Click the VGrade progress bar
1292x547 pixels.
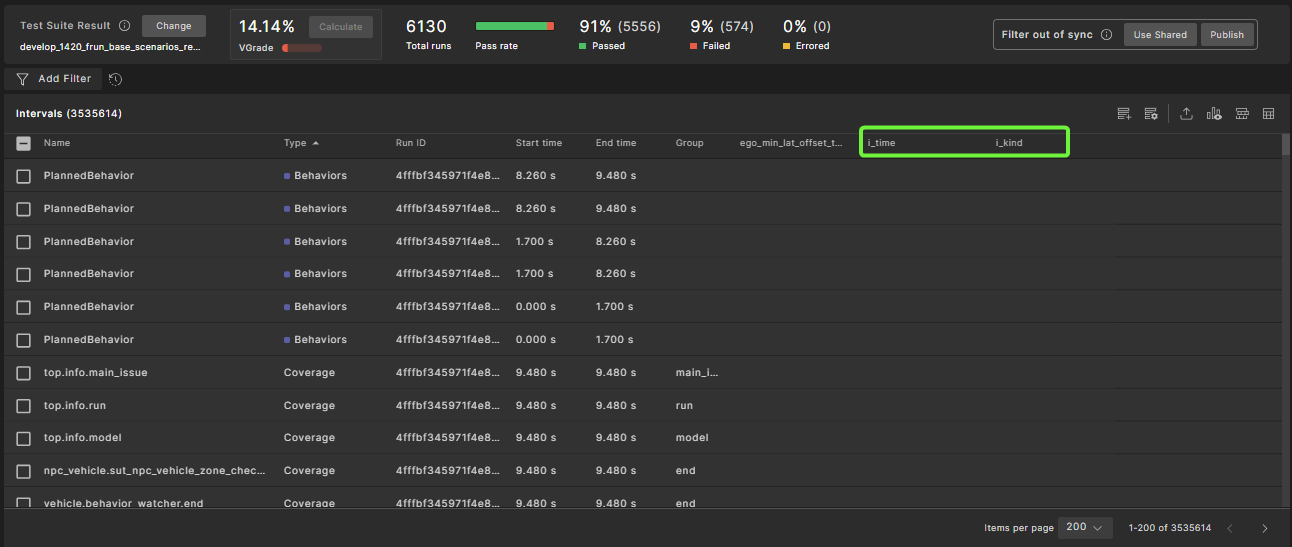click(x=302, y=47)
